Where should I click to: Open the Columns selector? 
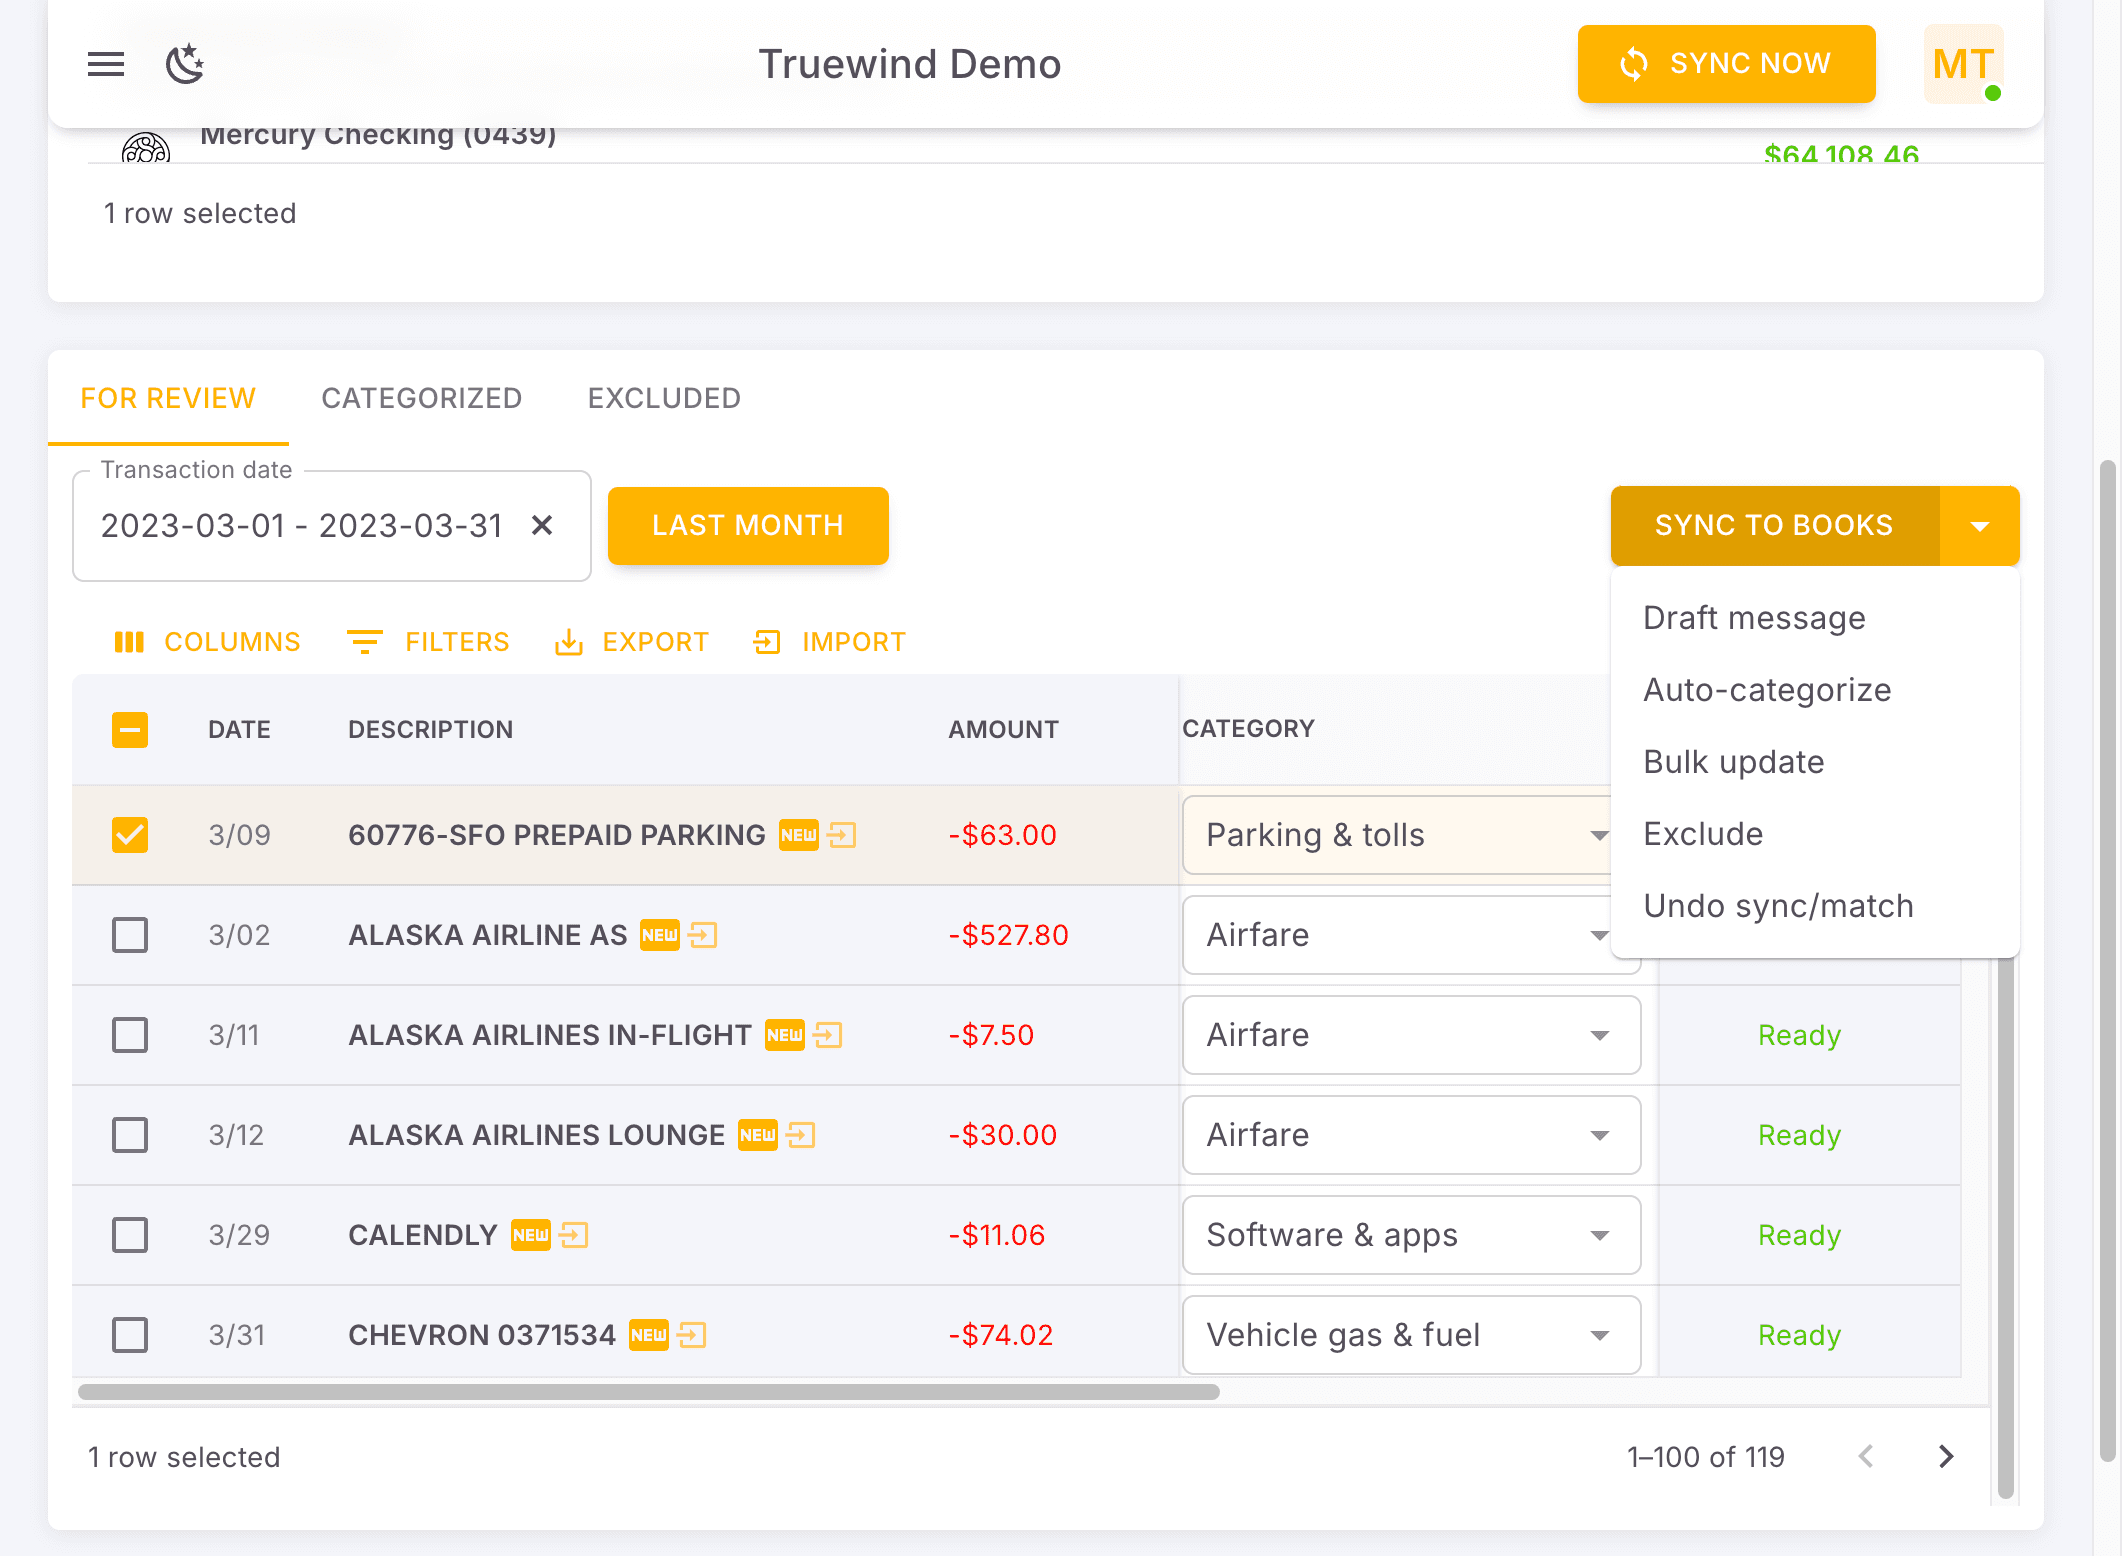[208, 642]
